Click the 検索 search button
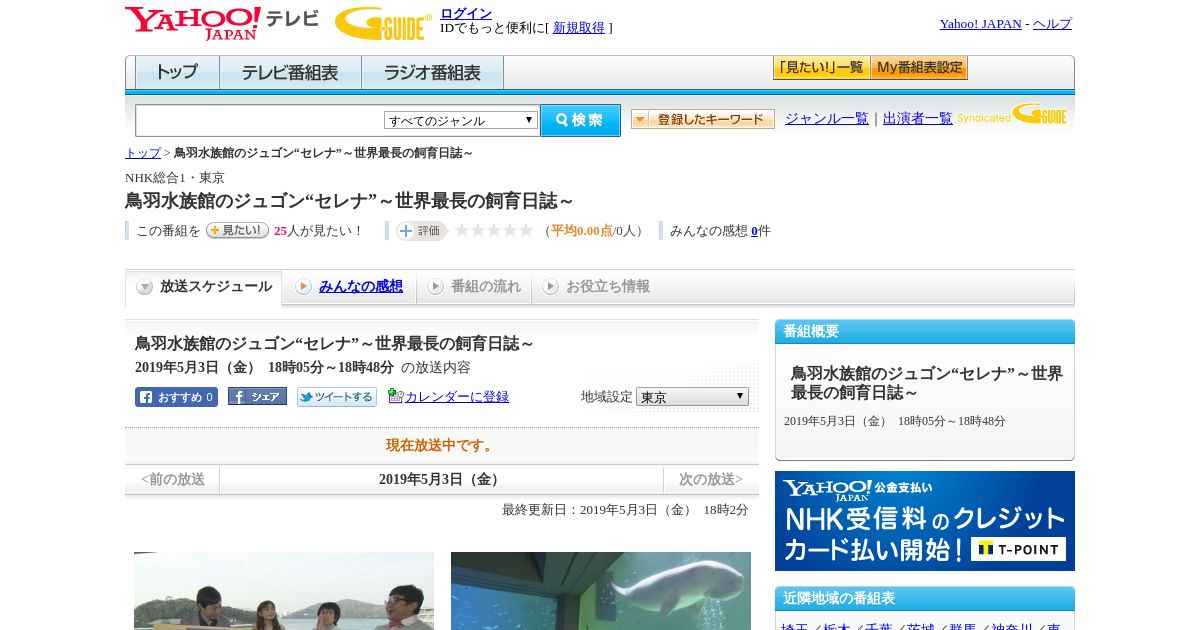This screenshot has height=630, width=1200. click(580, 120)
